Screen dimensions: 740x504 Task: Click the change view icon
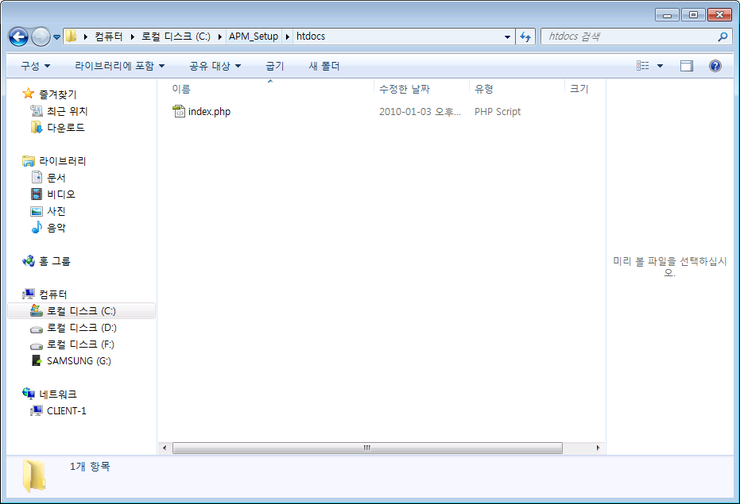(x=642, y=66)
